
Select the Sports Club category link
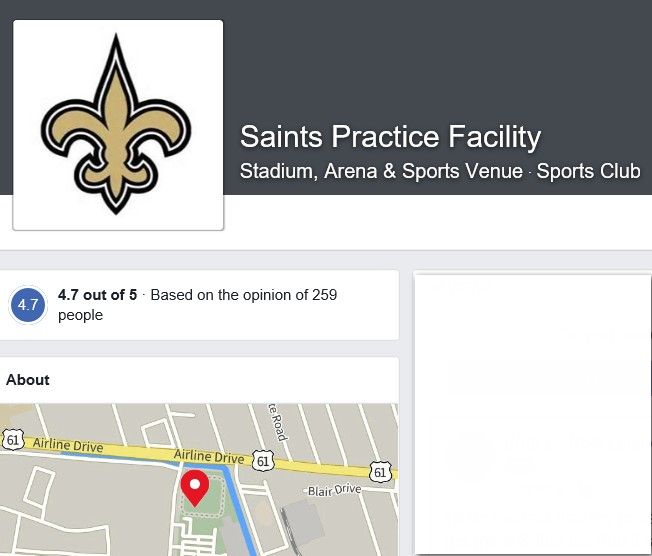coord(588,171)
